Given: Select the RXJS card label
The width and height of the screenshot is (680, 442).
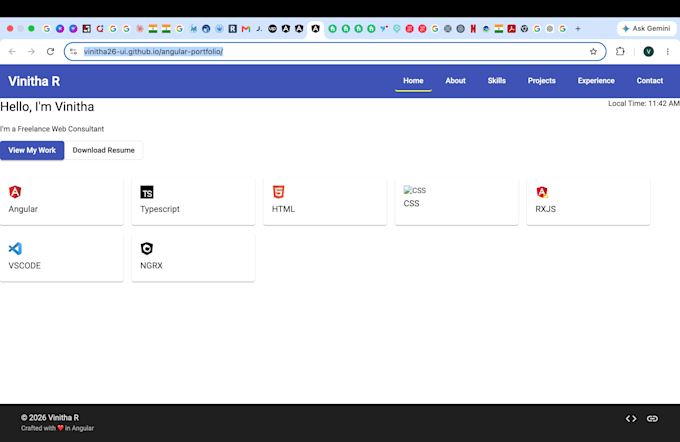Looking at the screenshot, I should (x=546, y=209).
